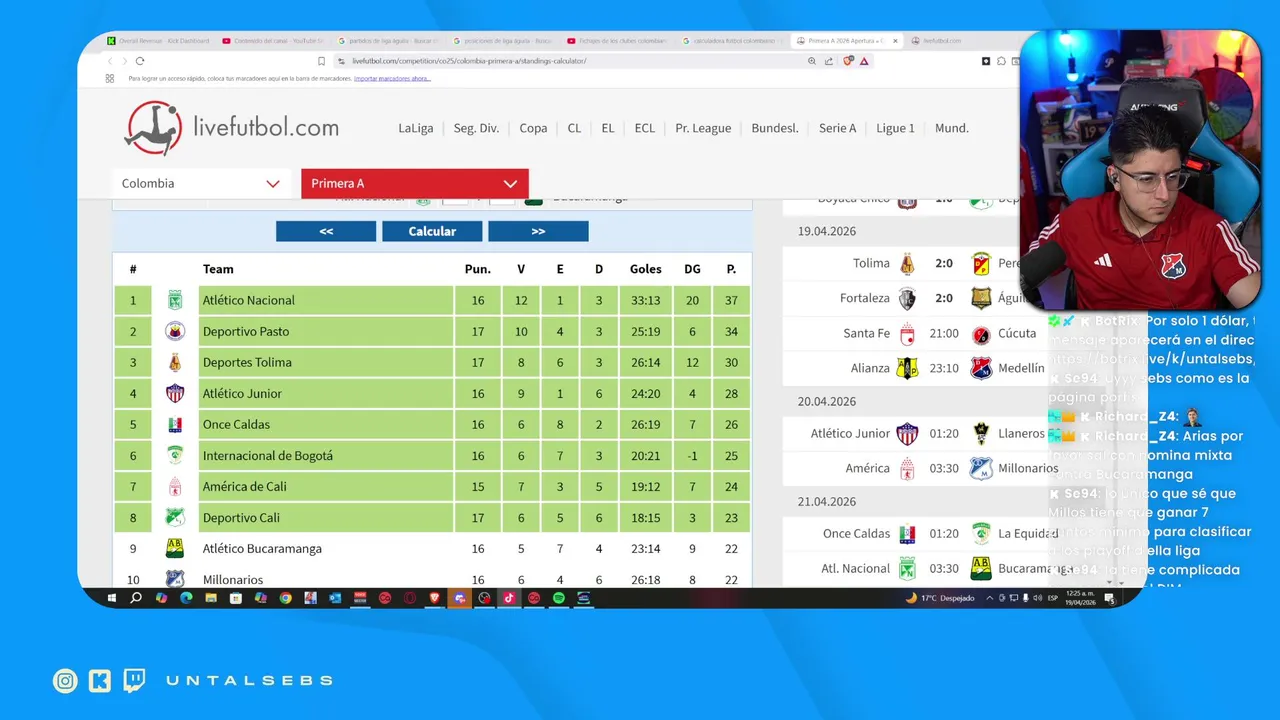Image resolution: width=1280 pixels, height=720 pixels.
Task: Click Llaneros in Atlético Junior fixture
Action: pos(1021,434)
